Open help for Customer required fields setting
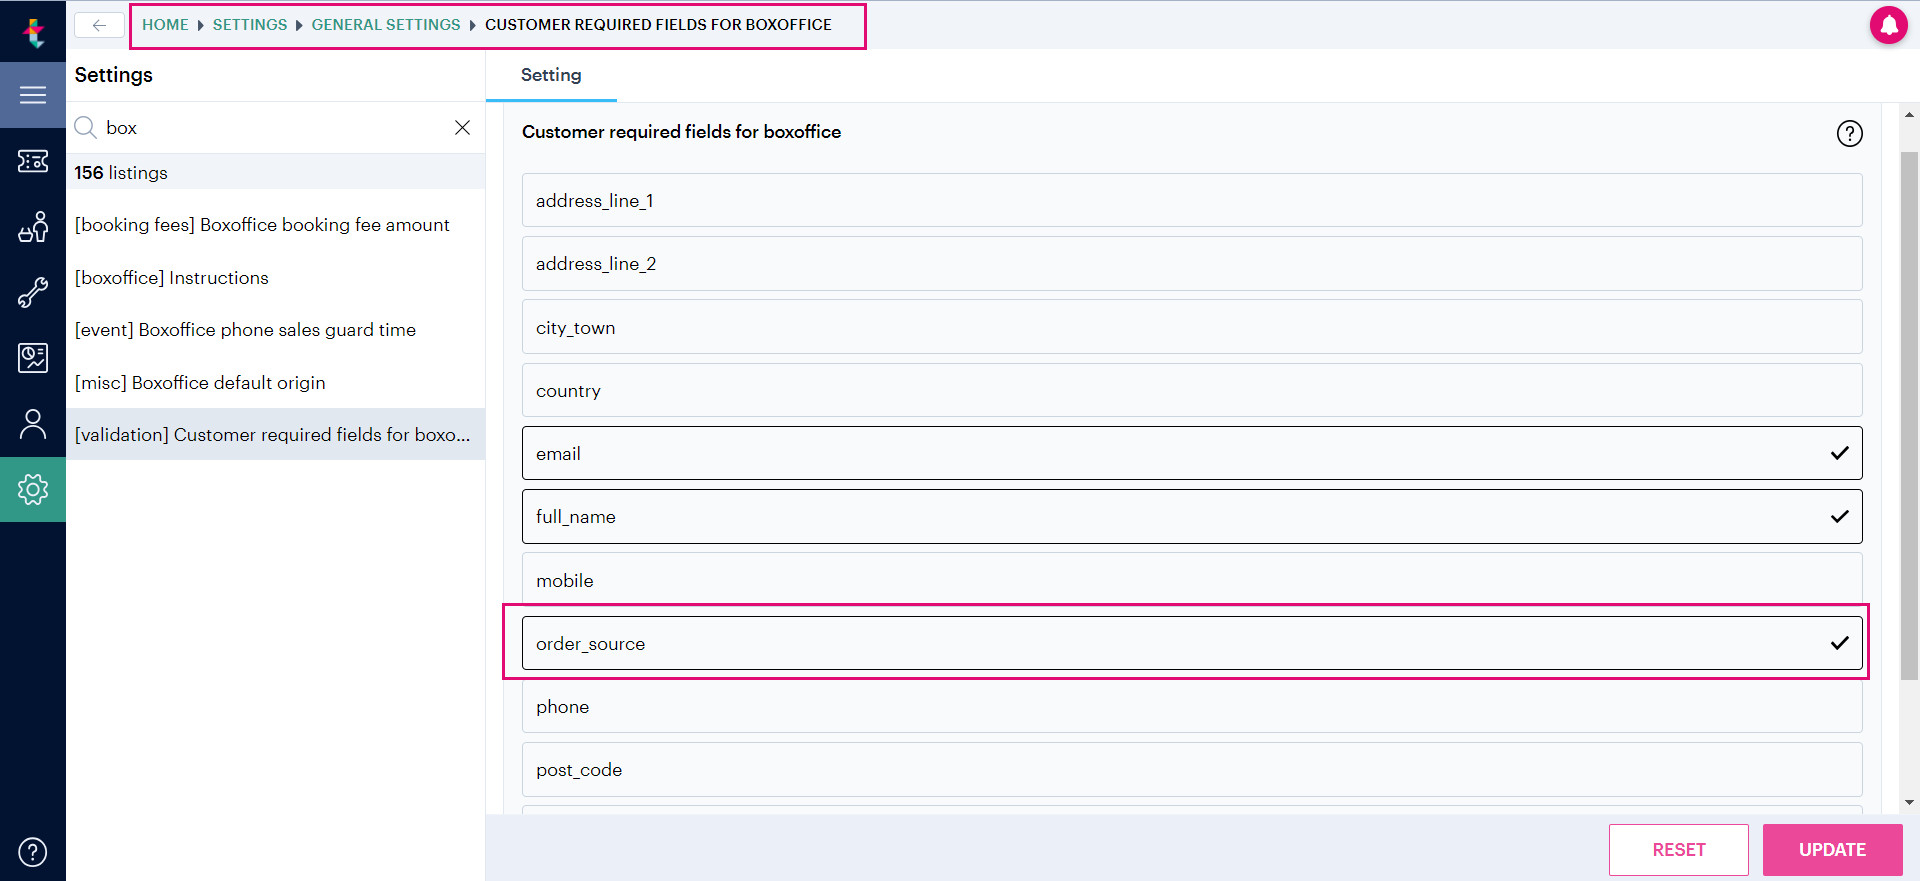Screen dimensions: 1920x881 [x=1849, y=133]
